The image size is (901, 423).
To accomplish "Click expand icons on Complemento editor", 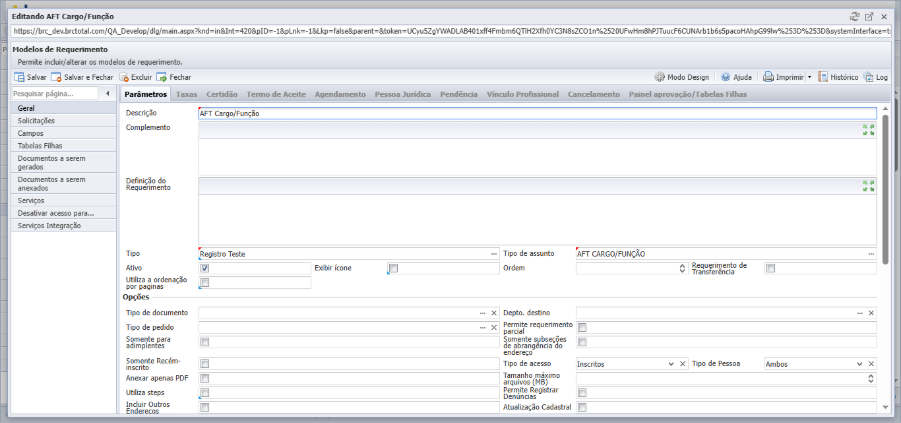I will point(868,130).
